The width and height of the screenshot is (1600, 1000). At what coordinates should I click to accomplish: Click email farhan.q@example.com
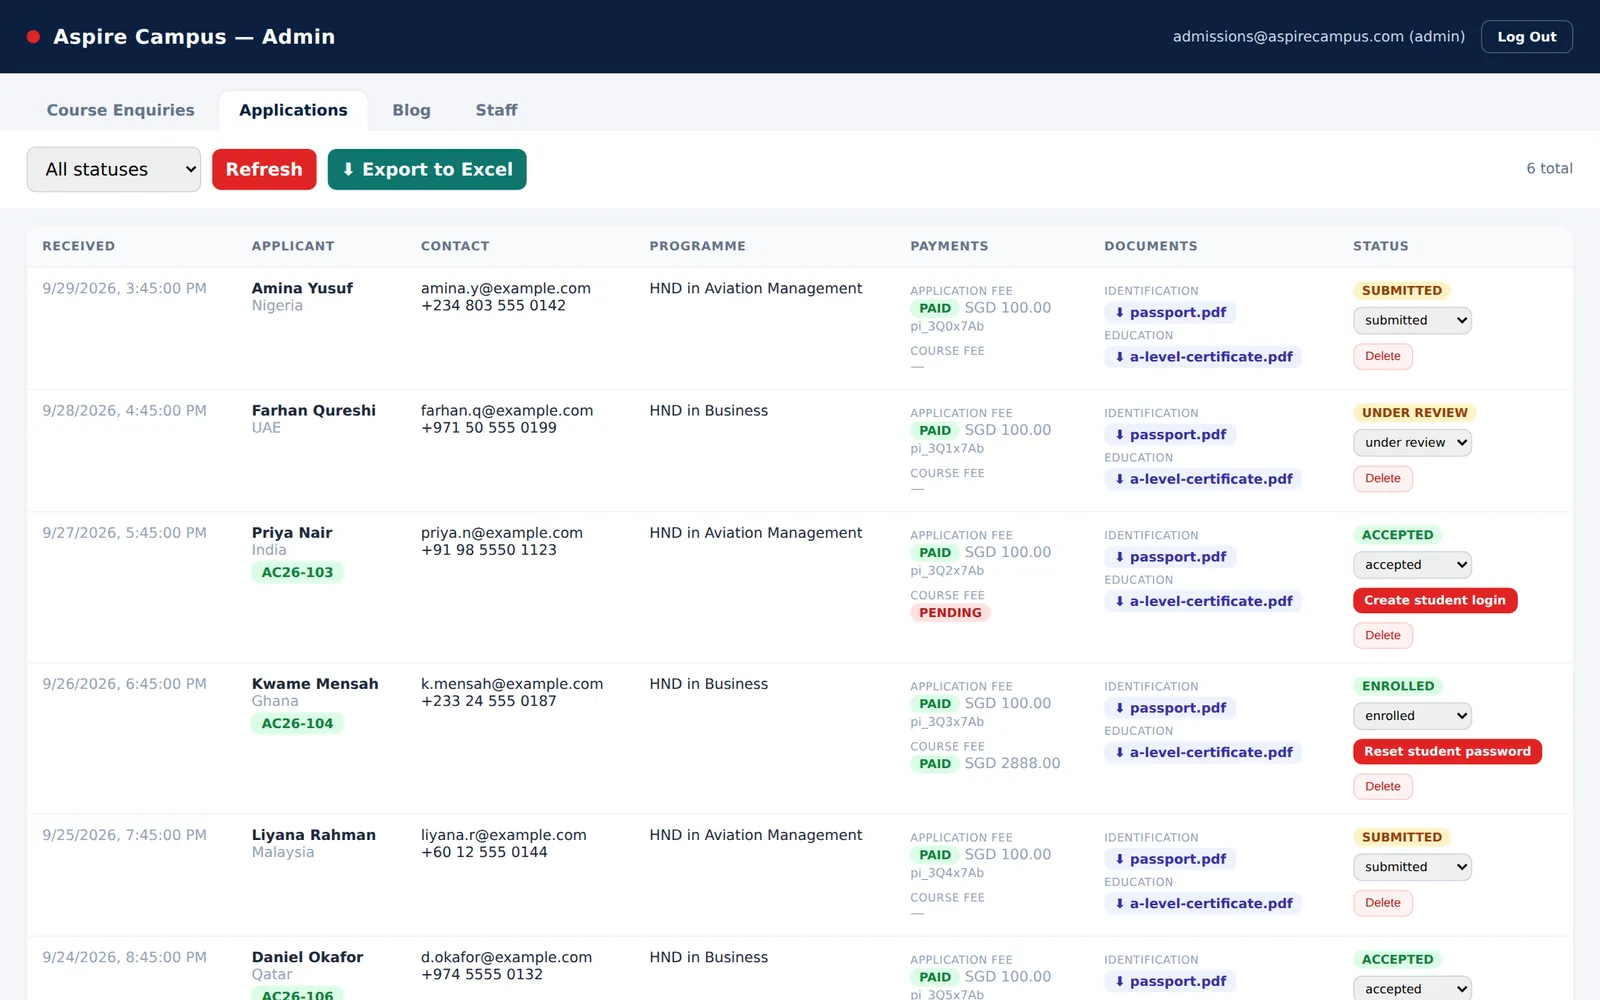(506, 410)
